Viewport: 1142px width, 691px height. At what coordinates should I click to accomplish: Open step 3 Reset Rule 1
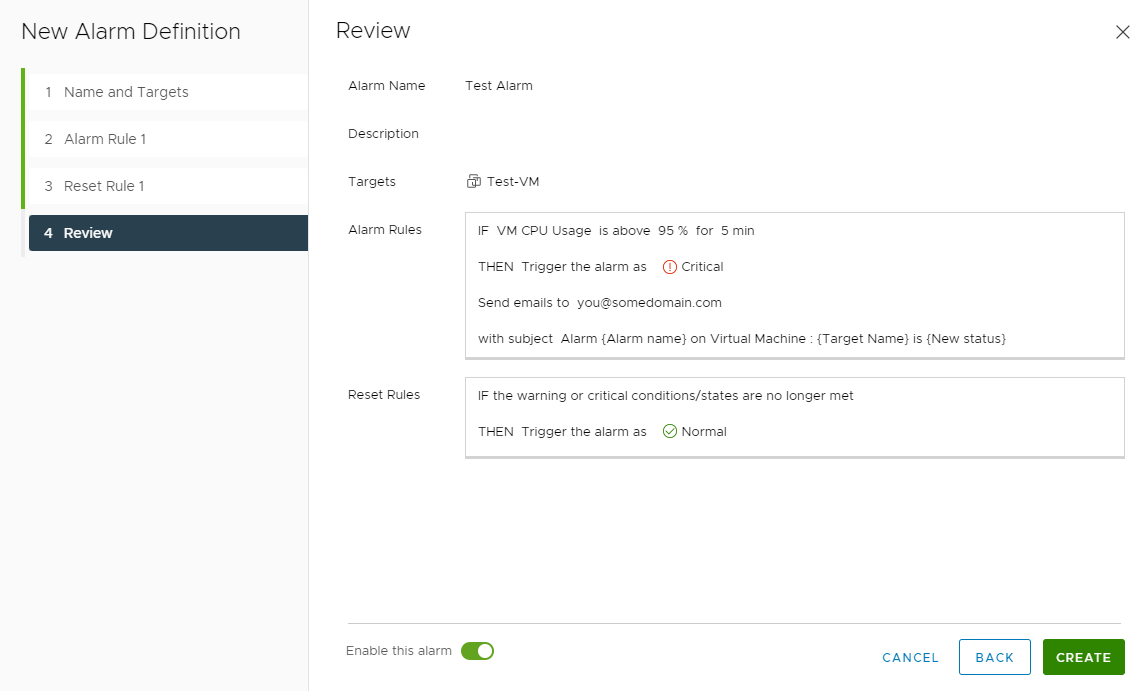pyautogui.click(x=167, y=186)
